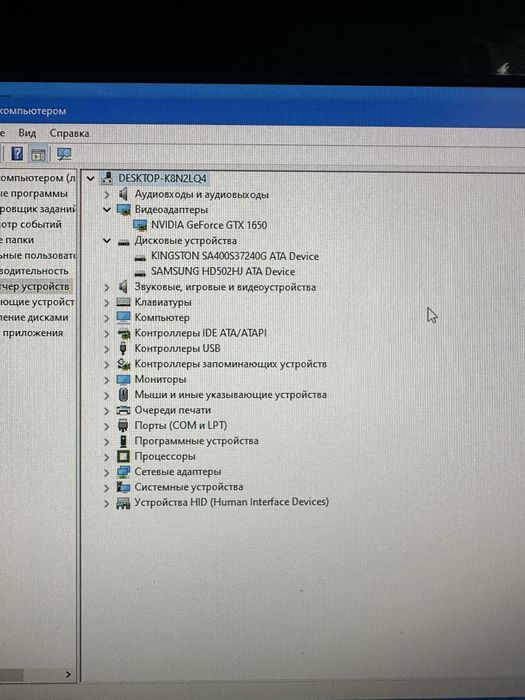Open the Справка menu

pos(69,133)
